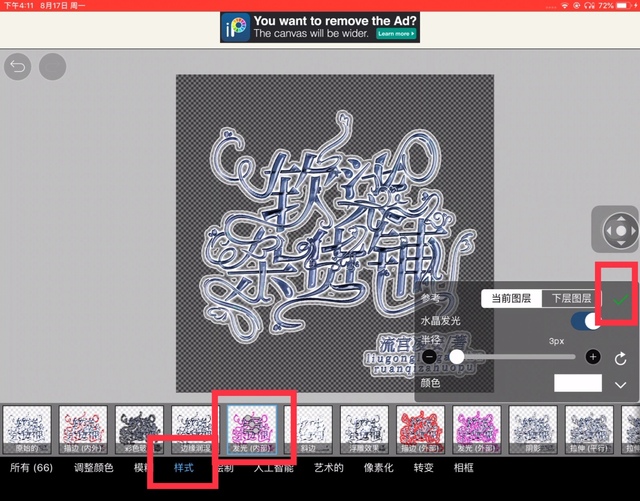Screen dimensions: 640x501
Task: Confirm the filter with the green checkmark
Action: pyautogui.click(x=620, y=299)
